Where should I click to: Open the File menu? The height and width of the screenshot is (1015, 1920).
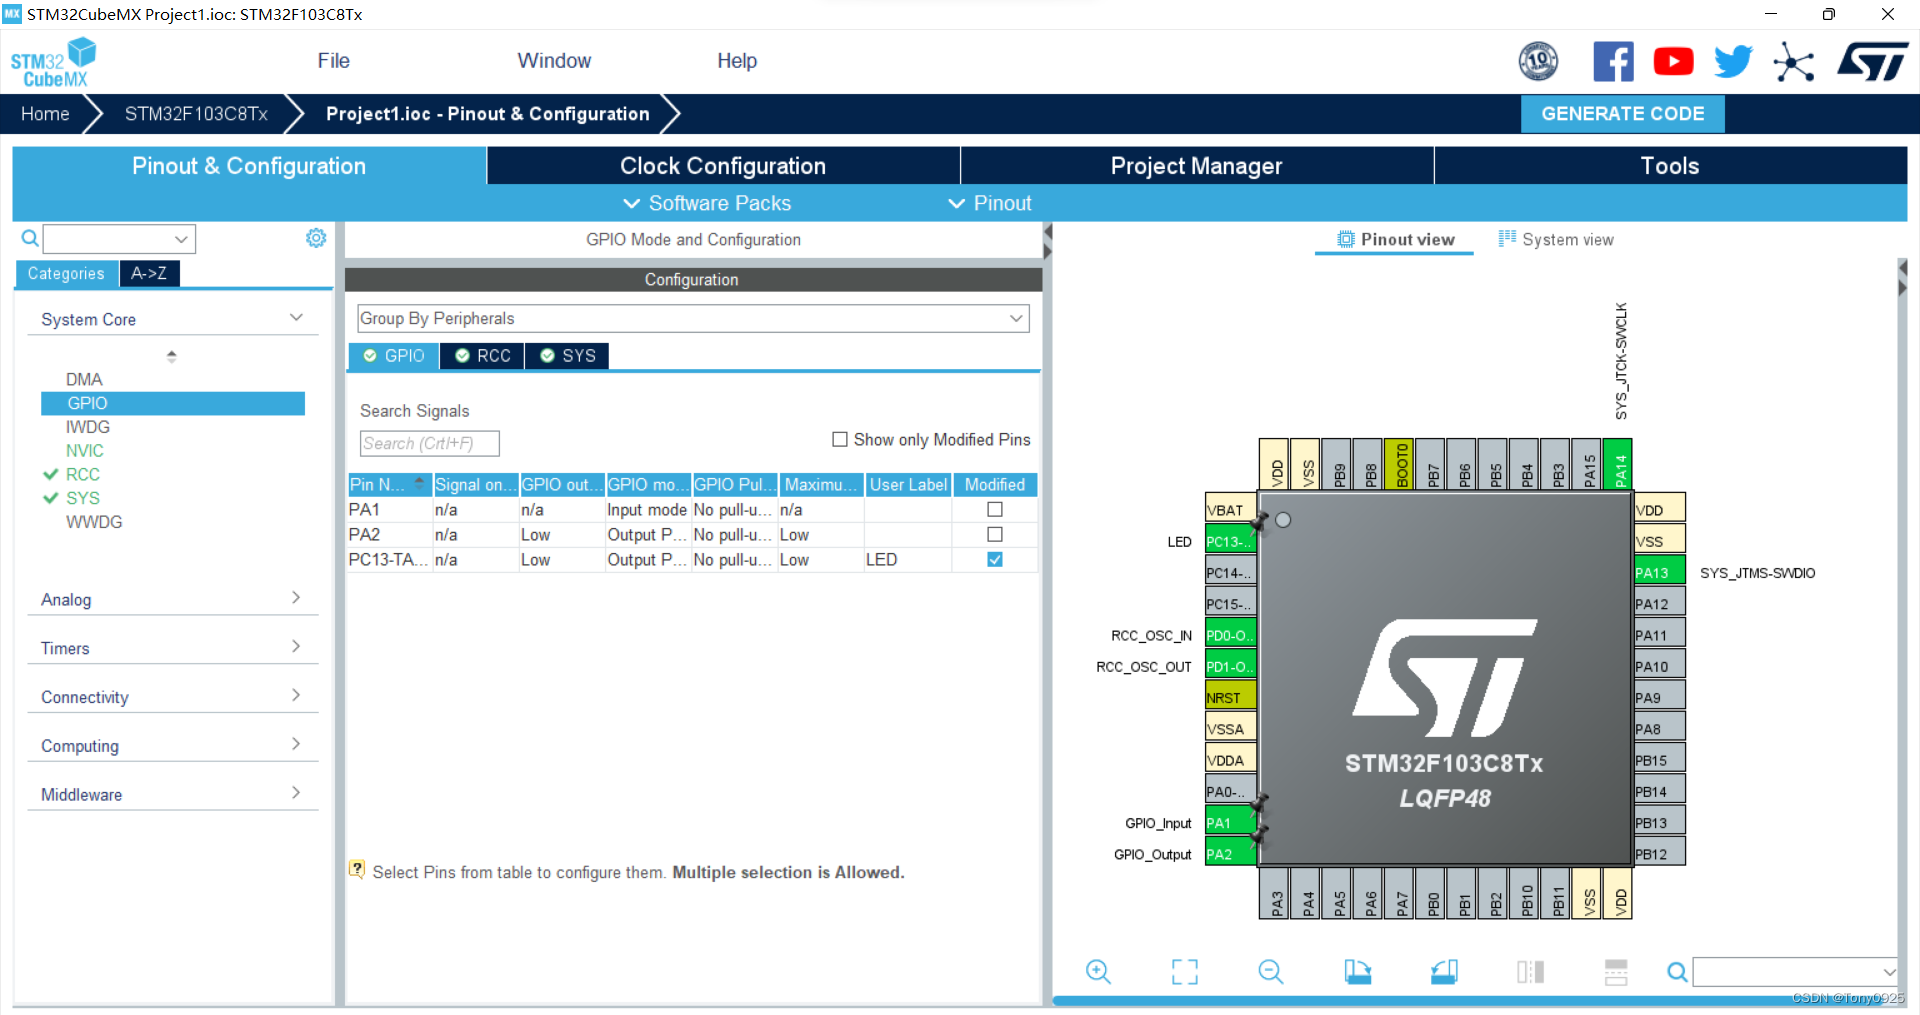click(x=333, y=61)
